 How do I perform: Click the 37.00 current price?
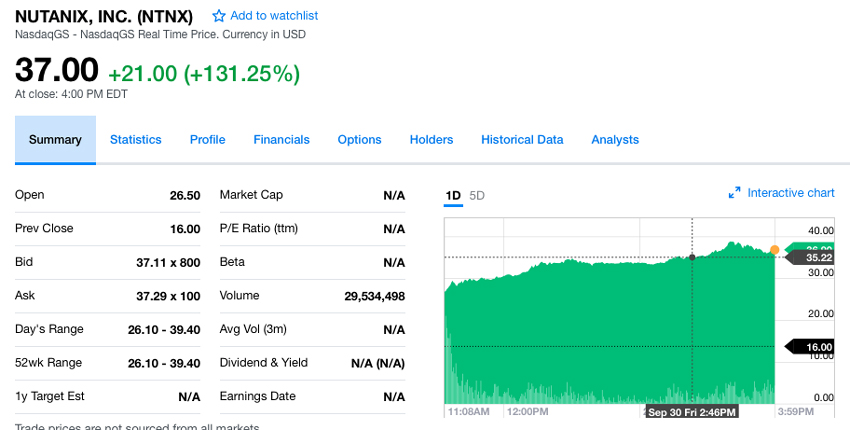(57, 70)
